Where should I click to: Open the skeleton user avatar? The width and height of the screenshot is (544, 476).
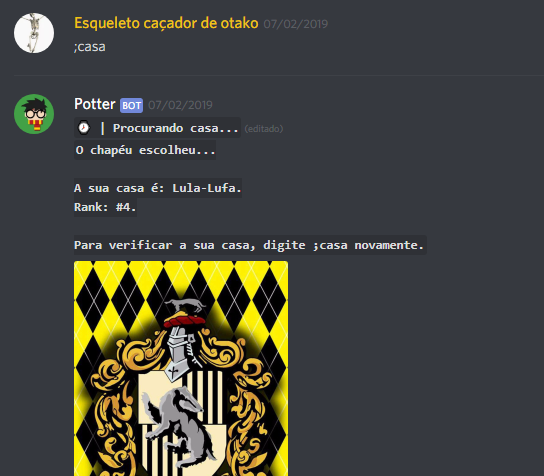(x=34, y=33)
